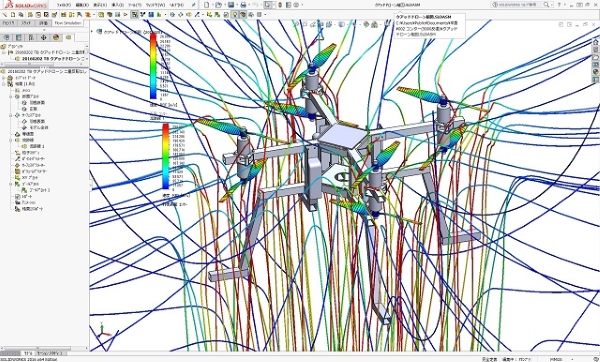The image size is (600, 362).
Task: Click the search magnifier icon in title bar
Action: [x=546, y=5]
